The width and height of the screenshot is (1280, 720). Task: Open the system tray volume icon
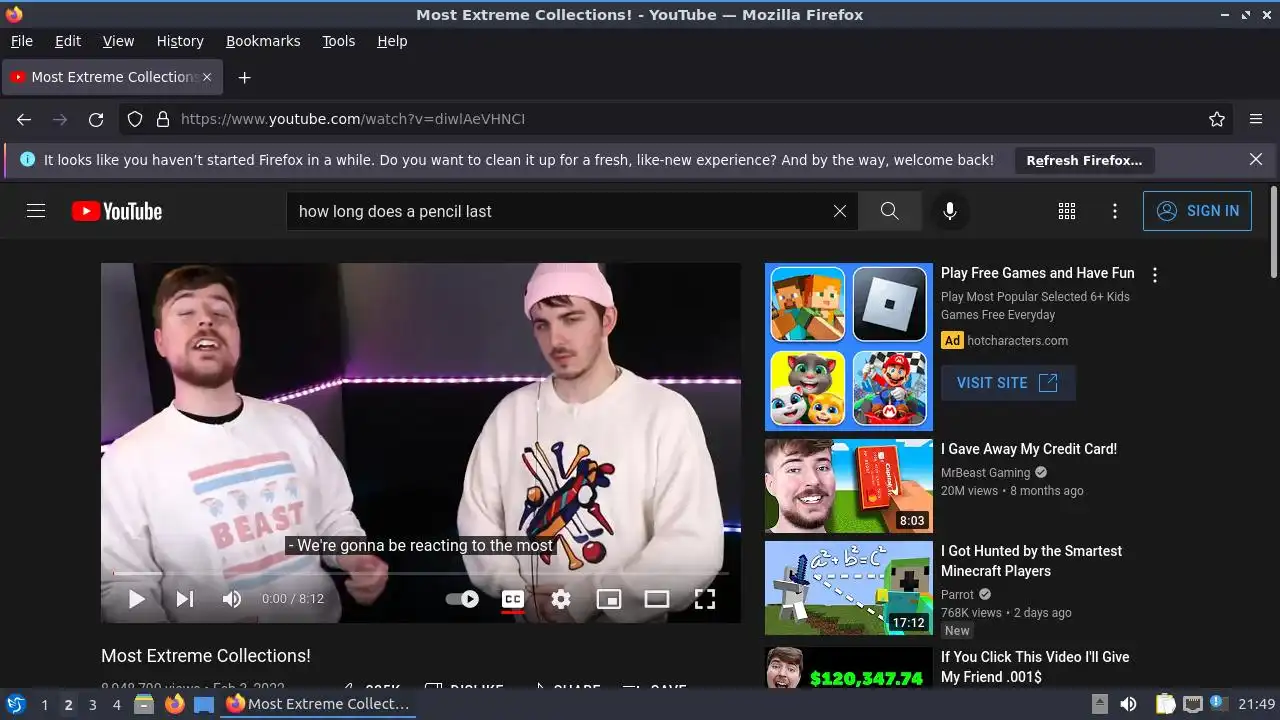click(x=1128, y=704)
